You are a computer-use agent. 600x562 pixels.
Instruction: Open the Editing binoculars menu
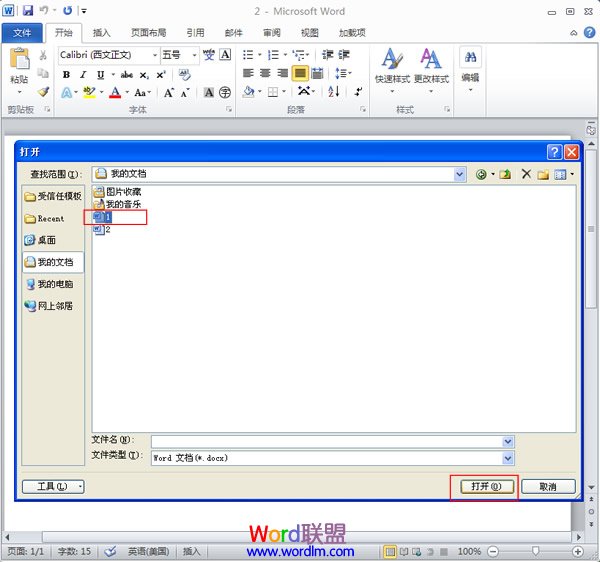(470, 69)
